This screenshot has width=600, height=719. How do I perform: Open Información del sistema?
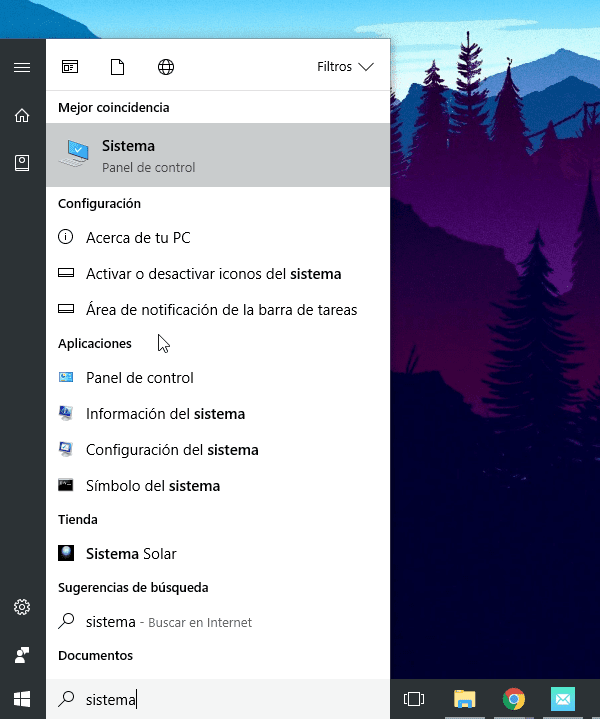point(165,414)
